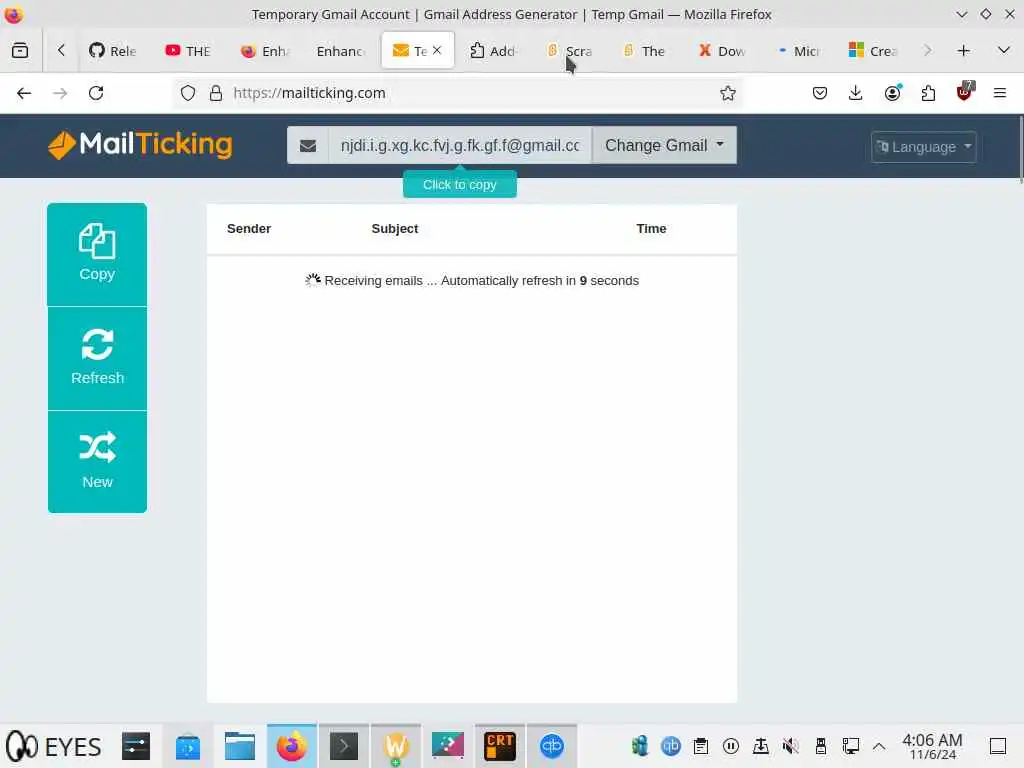This screenshot has width=1024, height=768.
Task: Open the Firefox account icon
Action: (x=892, y=93)
